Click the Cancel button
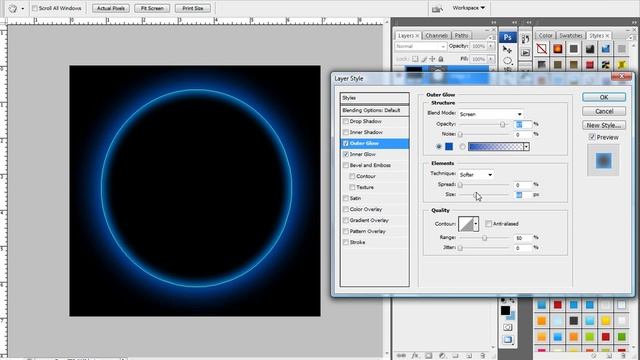 tap(604, 111)
